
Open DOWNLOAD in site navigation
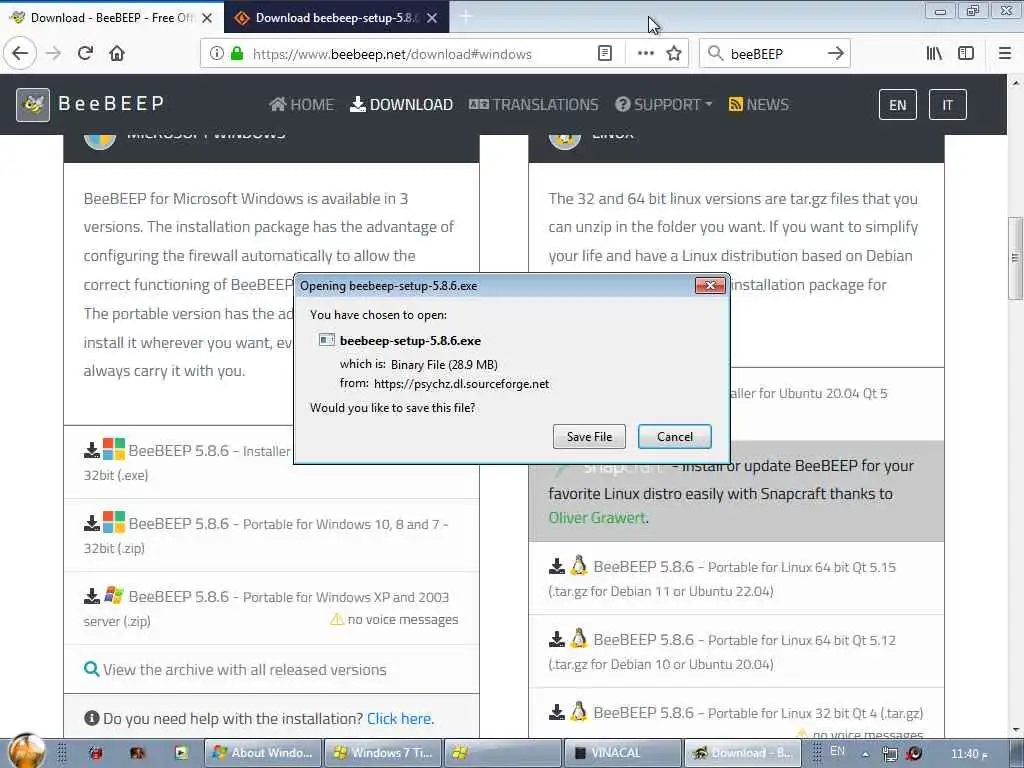coord(402,104)
